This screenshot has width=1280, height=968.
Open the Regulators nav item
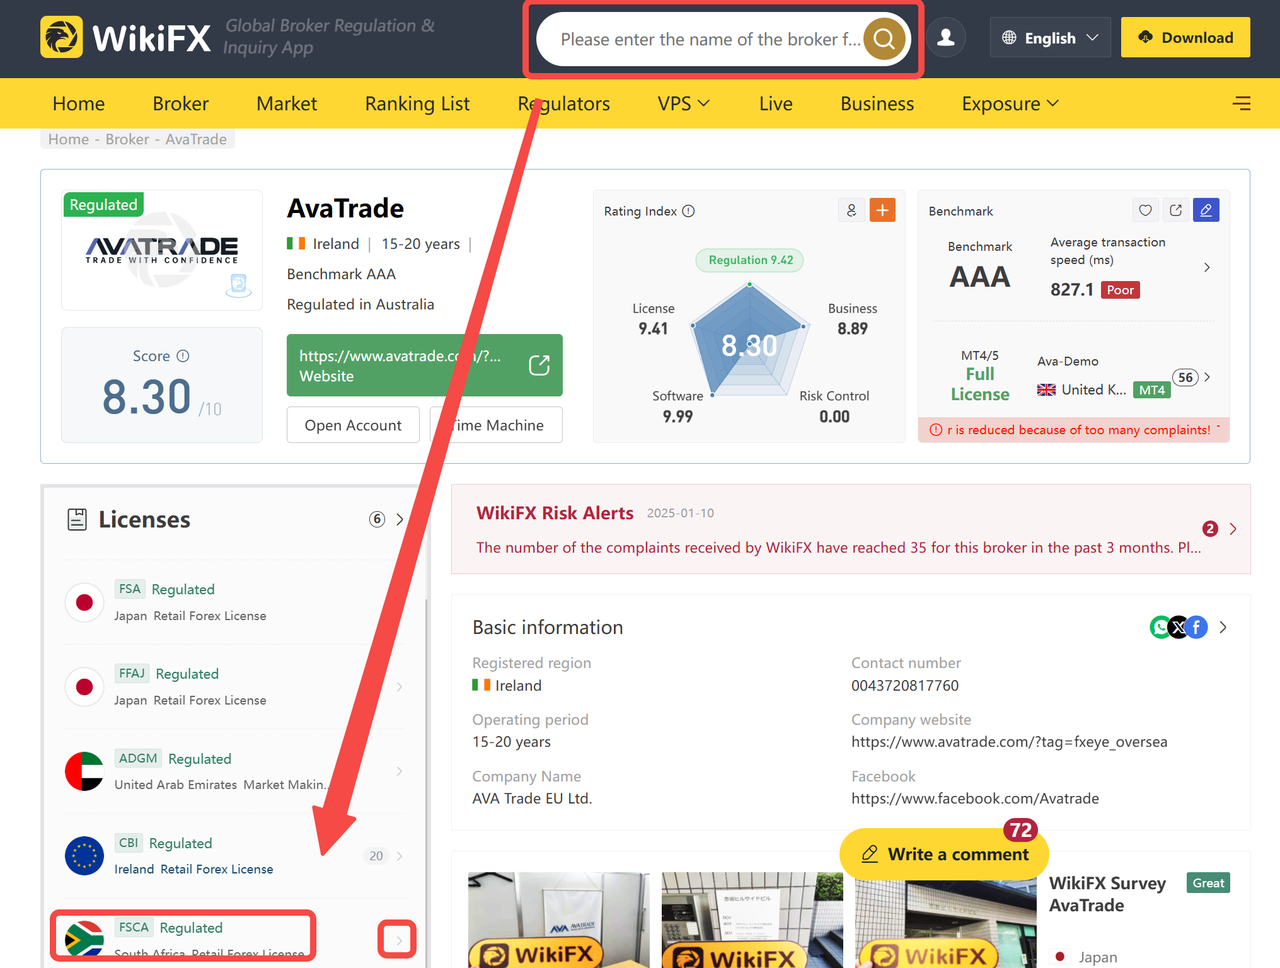tap(564, 103)
